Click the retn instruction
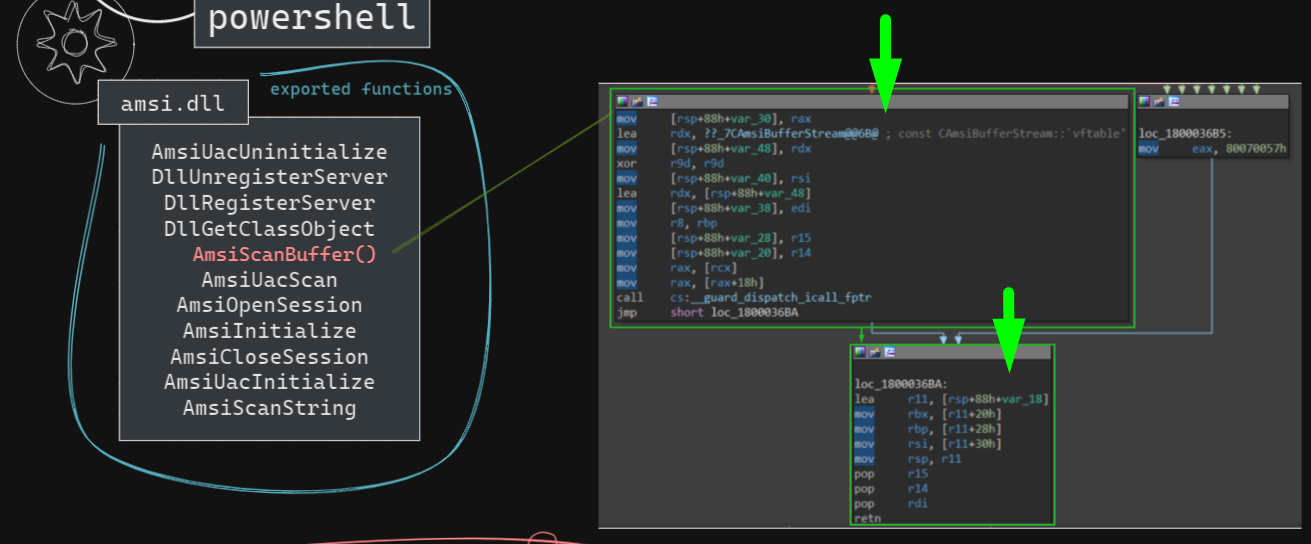 pos(868,518)
